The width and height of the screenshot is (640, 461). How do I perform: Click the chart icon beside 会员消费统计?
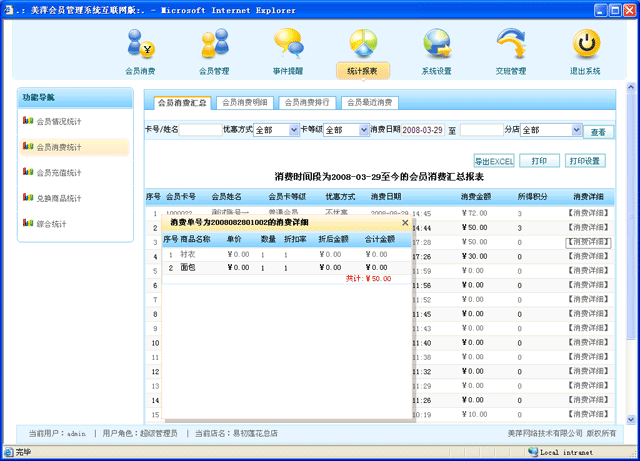click(x=28, y=146)
